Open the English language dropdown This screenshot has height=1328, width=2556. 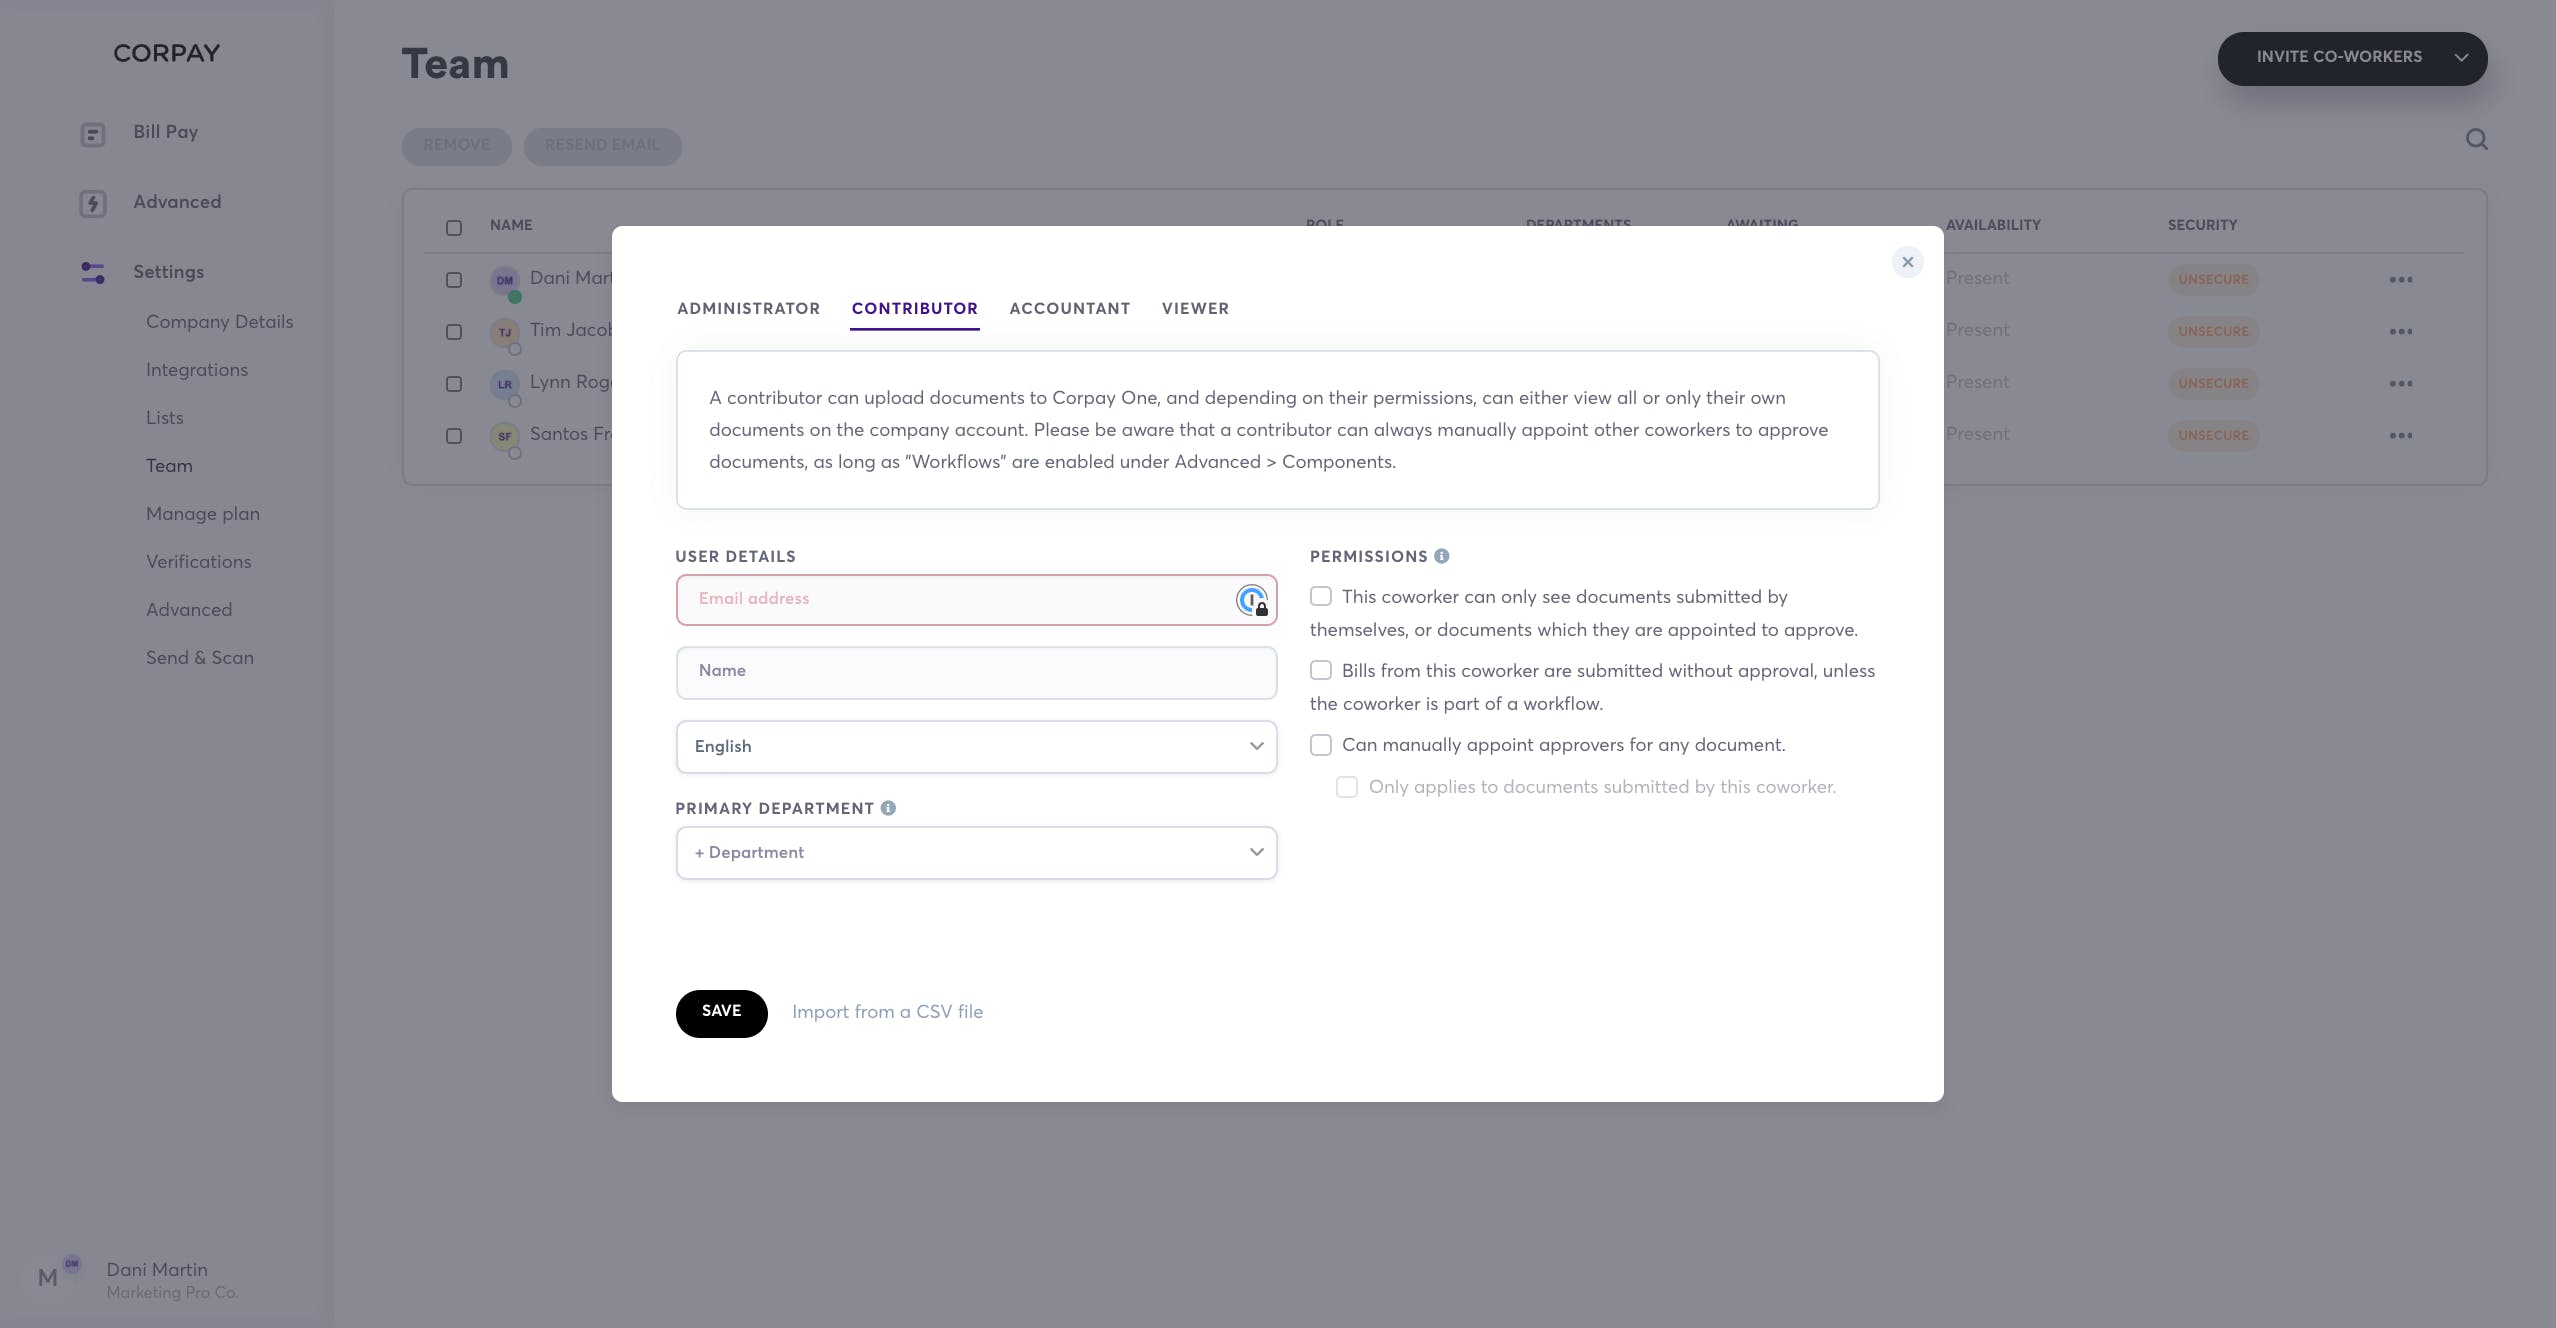click(x=976, y=747)
